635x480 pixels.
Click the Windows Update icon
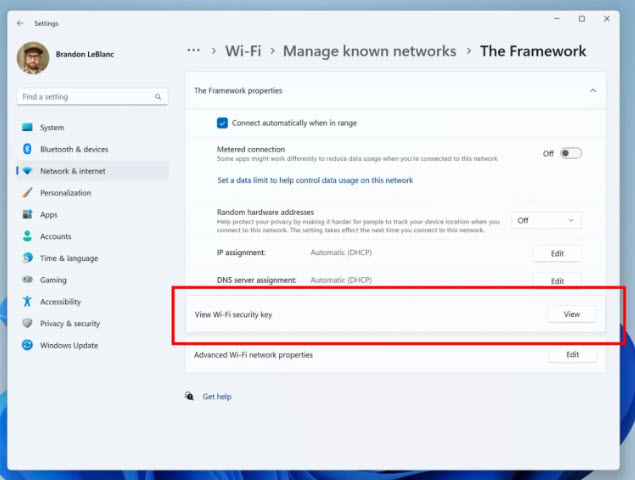pyautogui.click(x=27, y=345)
